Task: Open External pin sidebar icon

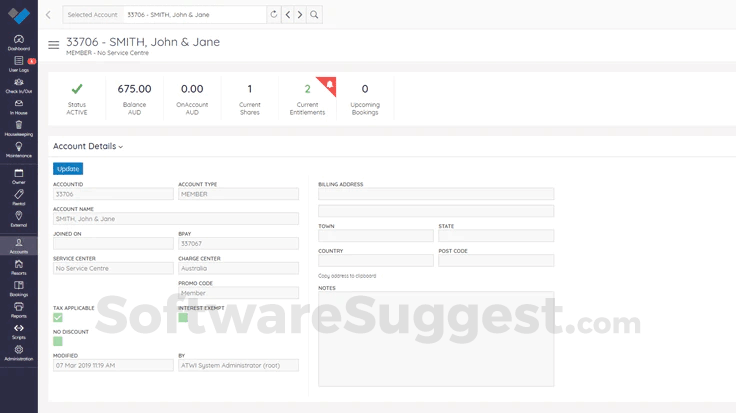Action: [19, 219]
